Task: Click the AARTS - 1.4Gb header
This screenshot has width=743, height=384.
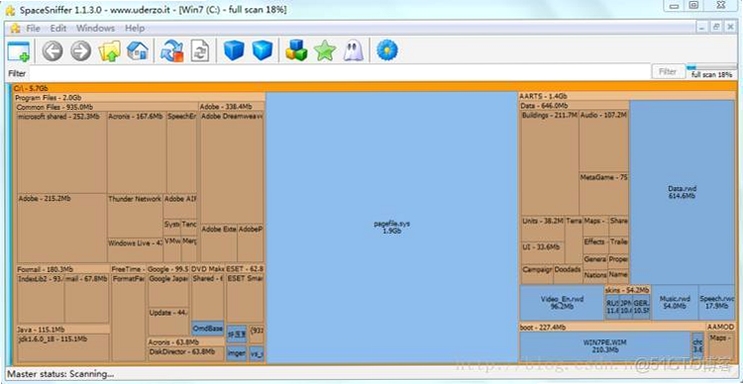Action: [628, 96]
